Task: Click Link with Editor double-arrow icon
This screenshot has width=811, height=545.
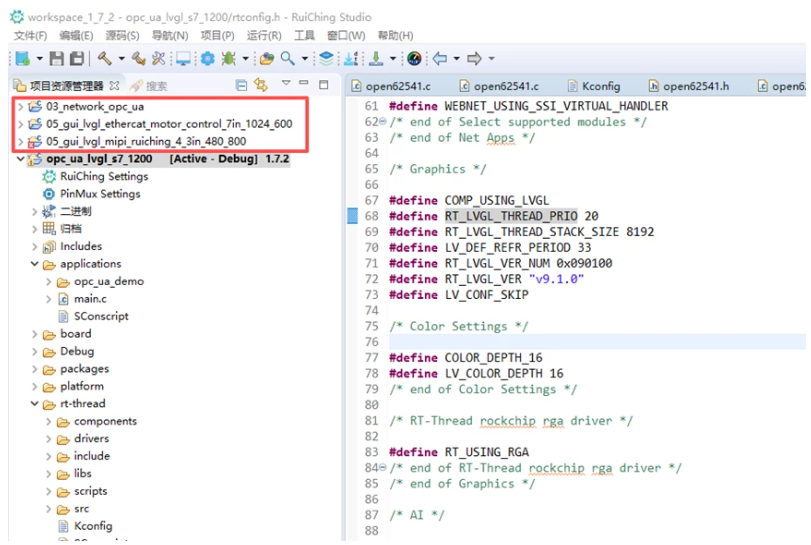Action: [x=261, y=85]
